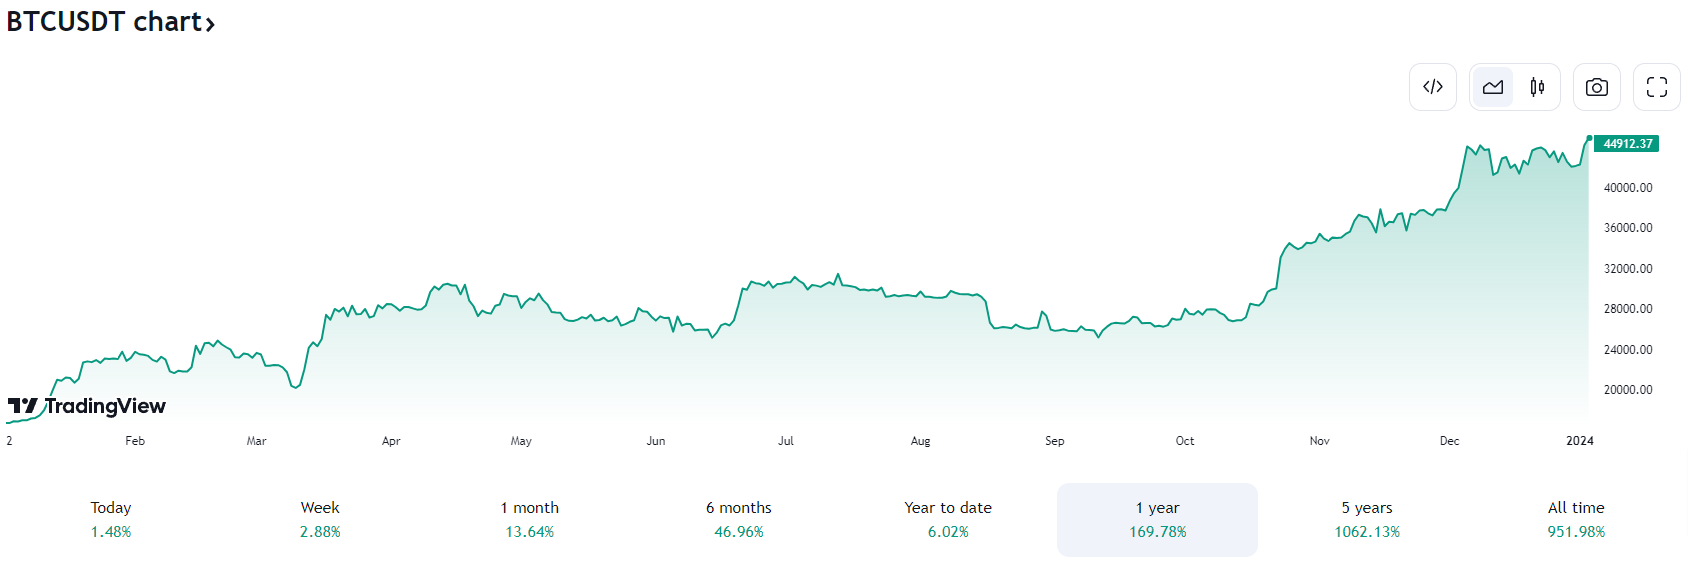Click the TradingView logo

tap(87, 406)
